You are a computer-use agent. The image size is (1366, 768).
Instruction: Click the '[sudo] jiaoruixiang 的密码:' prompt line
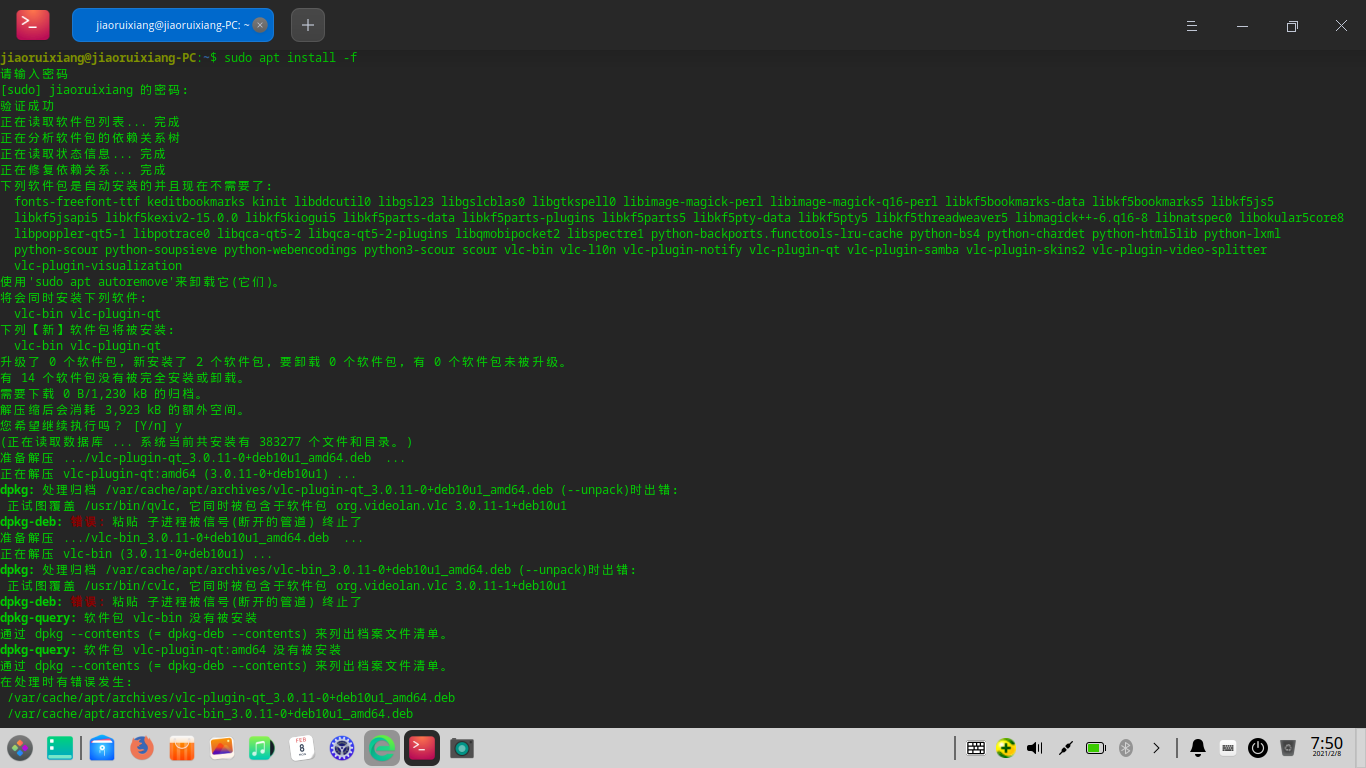pyautogui.click(x=94, y=90)
